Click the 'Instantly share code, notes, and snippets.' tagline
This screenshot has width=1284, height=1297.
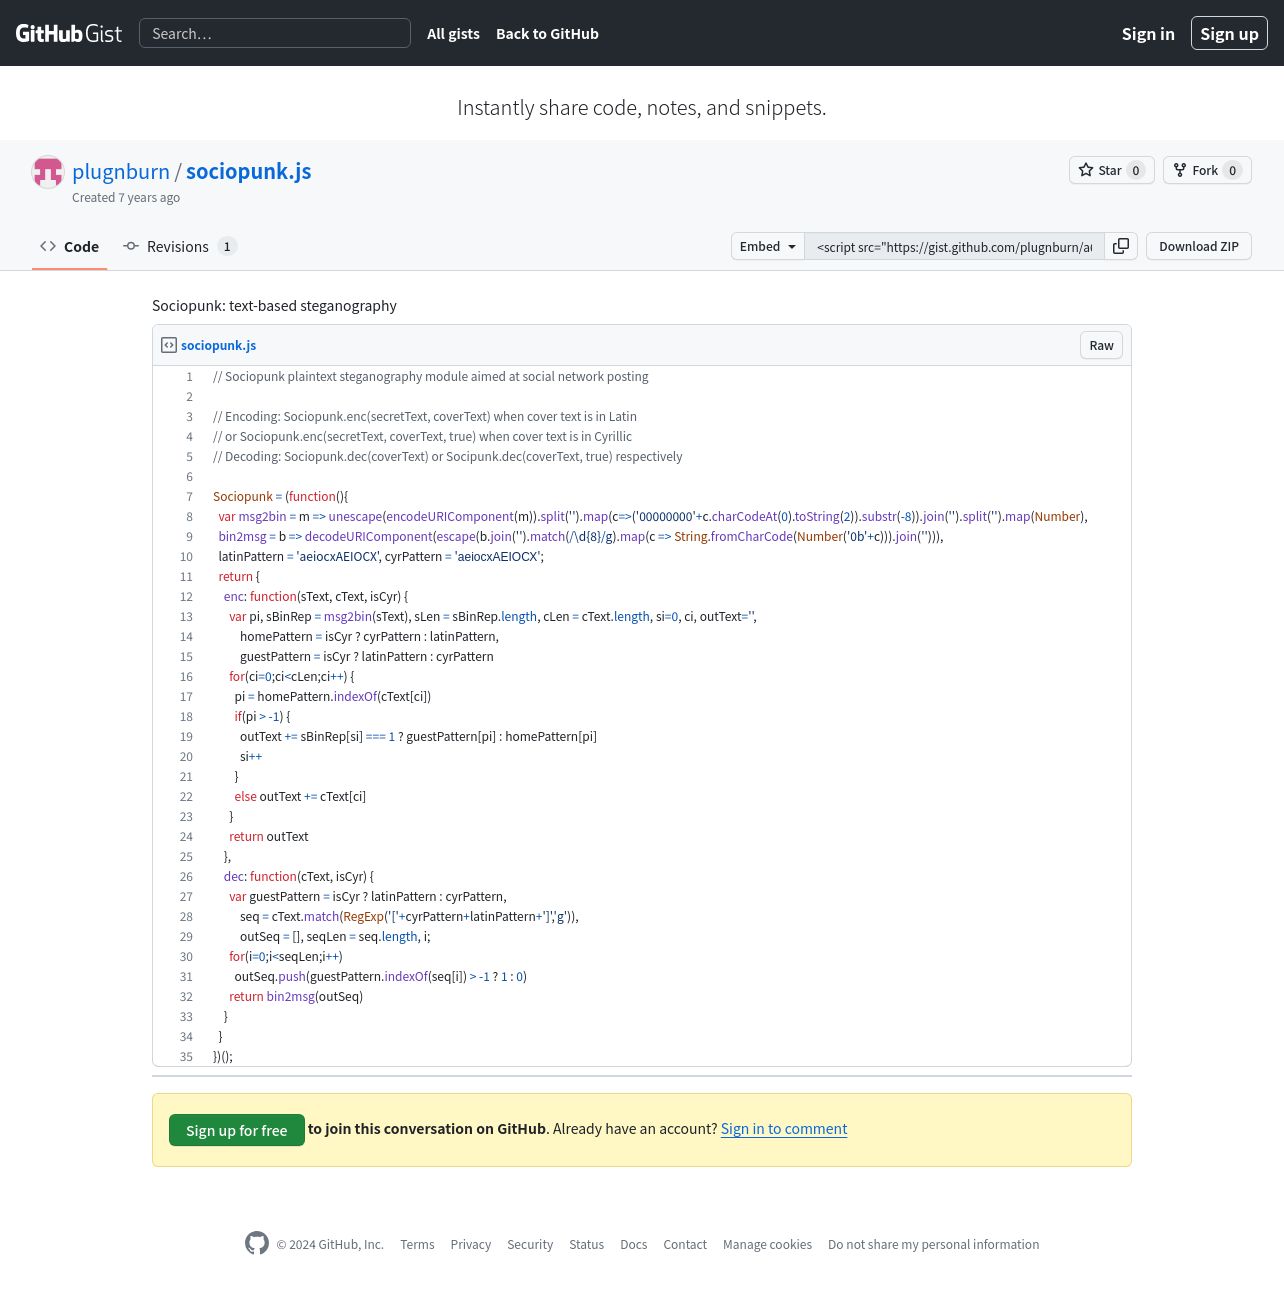(642, 107)
